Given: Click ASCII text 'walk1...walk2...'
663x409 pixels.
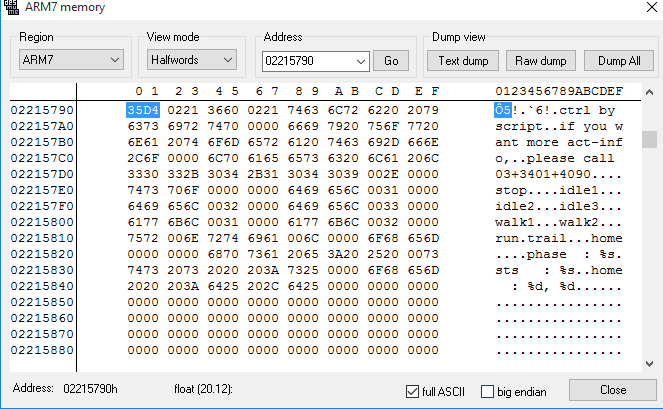Looking at the screenshot, I should coord(559,222).
